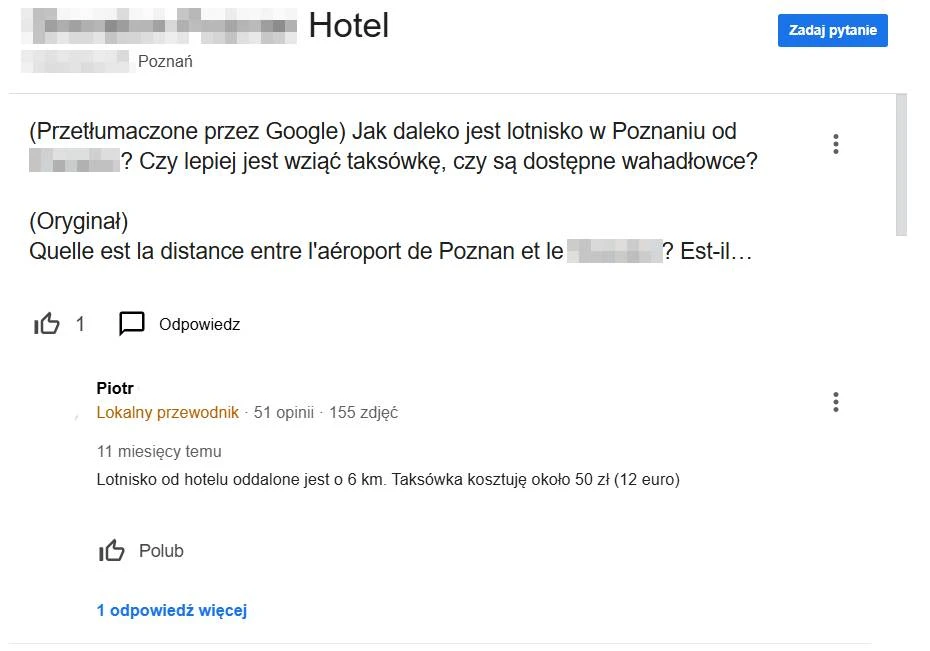Click Piotr's answer about the 6 km distance
The width and height of the screenshot is (930, 651).
[x=388, y=479]
